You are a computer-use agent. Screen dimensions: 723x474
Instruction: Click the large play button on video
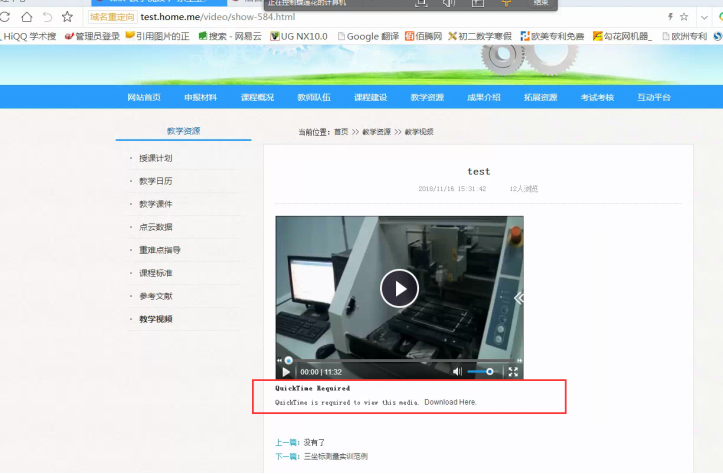(x=399, y=289)
